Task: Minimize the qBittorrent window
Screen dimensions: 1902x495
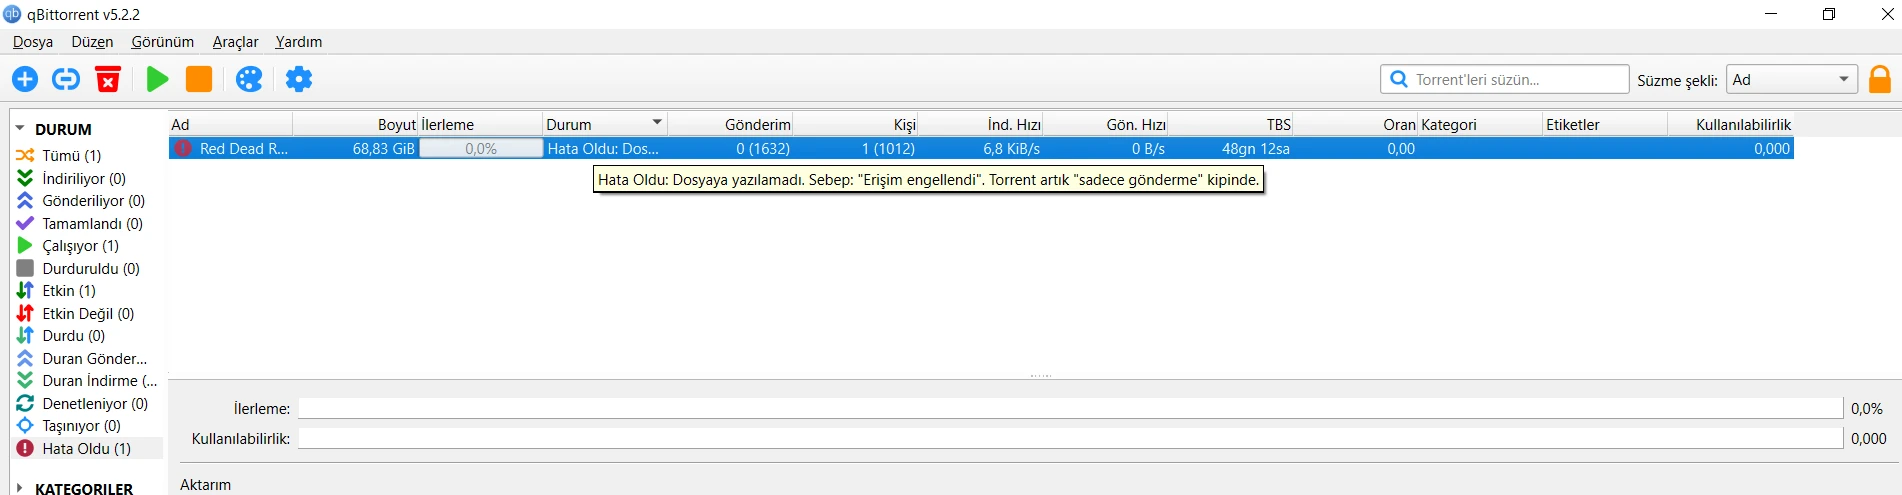Action: click(1771, 14)
